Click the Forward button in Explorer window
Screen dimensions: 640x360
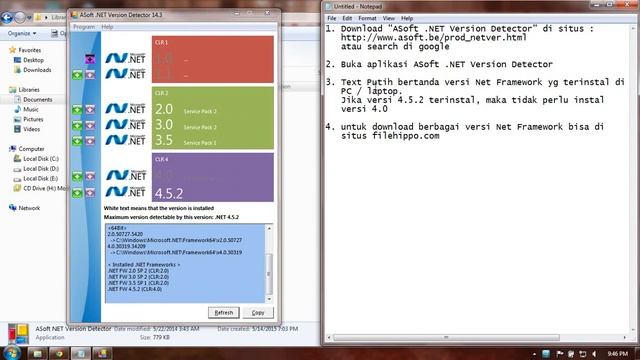click(x=20, y=18)
